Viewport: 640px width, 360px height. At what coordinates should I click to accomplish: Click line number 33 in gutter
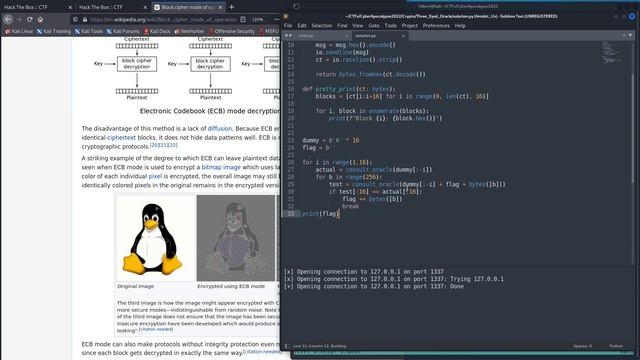pyautogui.click(x=291, y=213)
